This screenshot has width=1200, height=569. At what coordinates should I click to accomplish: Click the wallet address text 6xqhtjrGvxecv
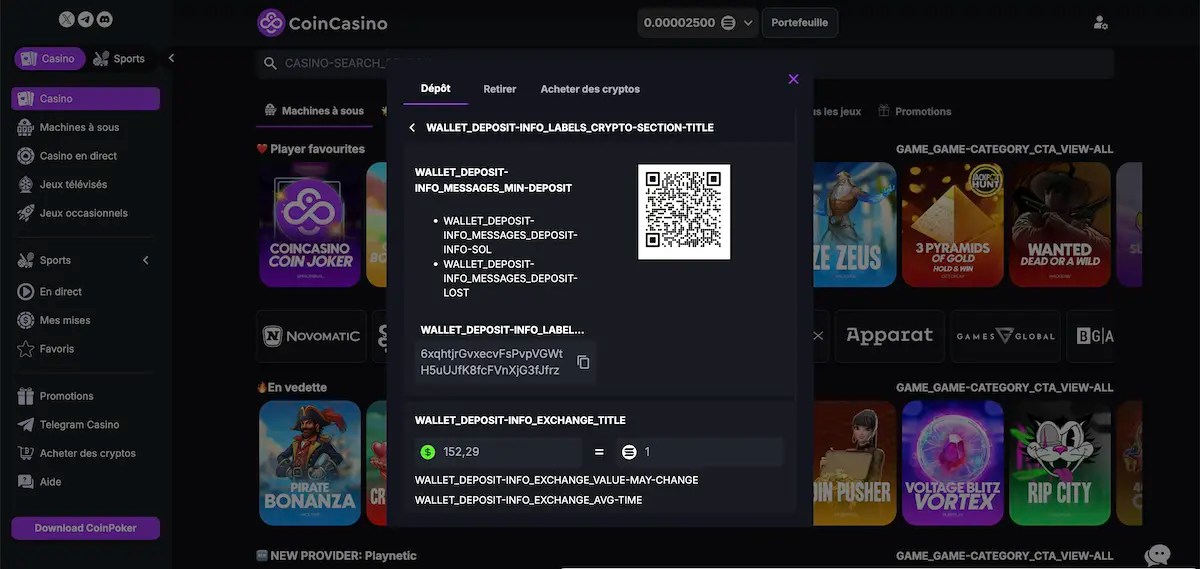click(492, 362)
